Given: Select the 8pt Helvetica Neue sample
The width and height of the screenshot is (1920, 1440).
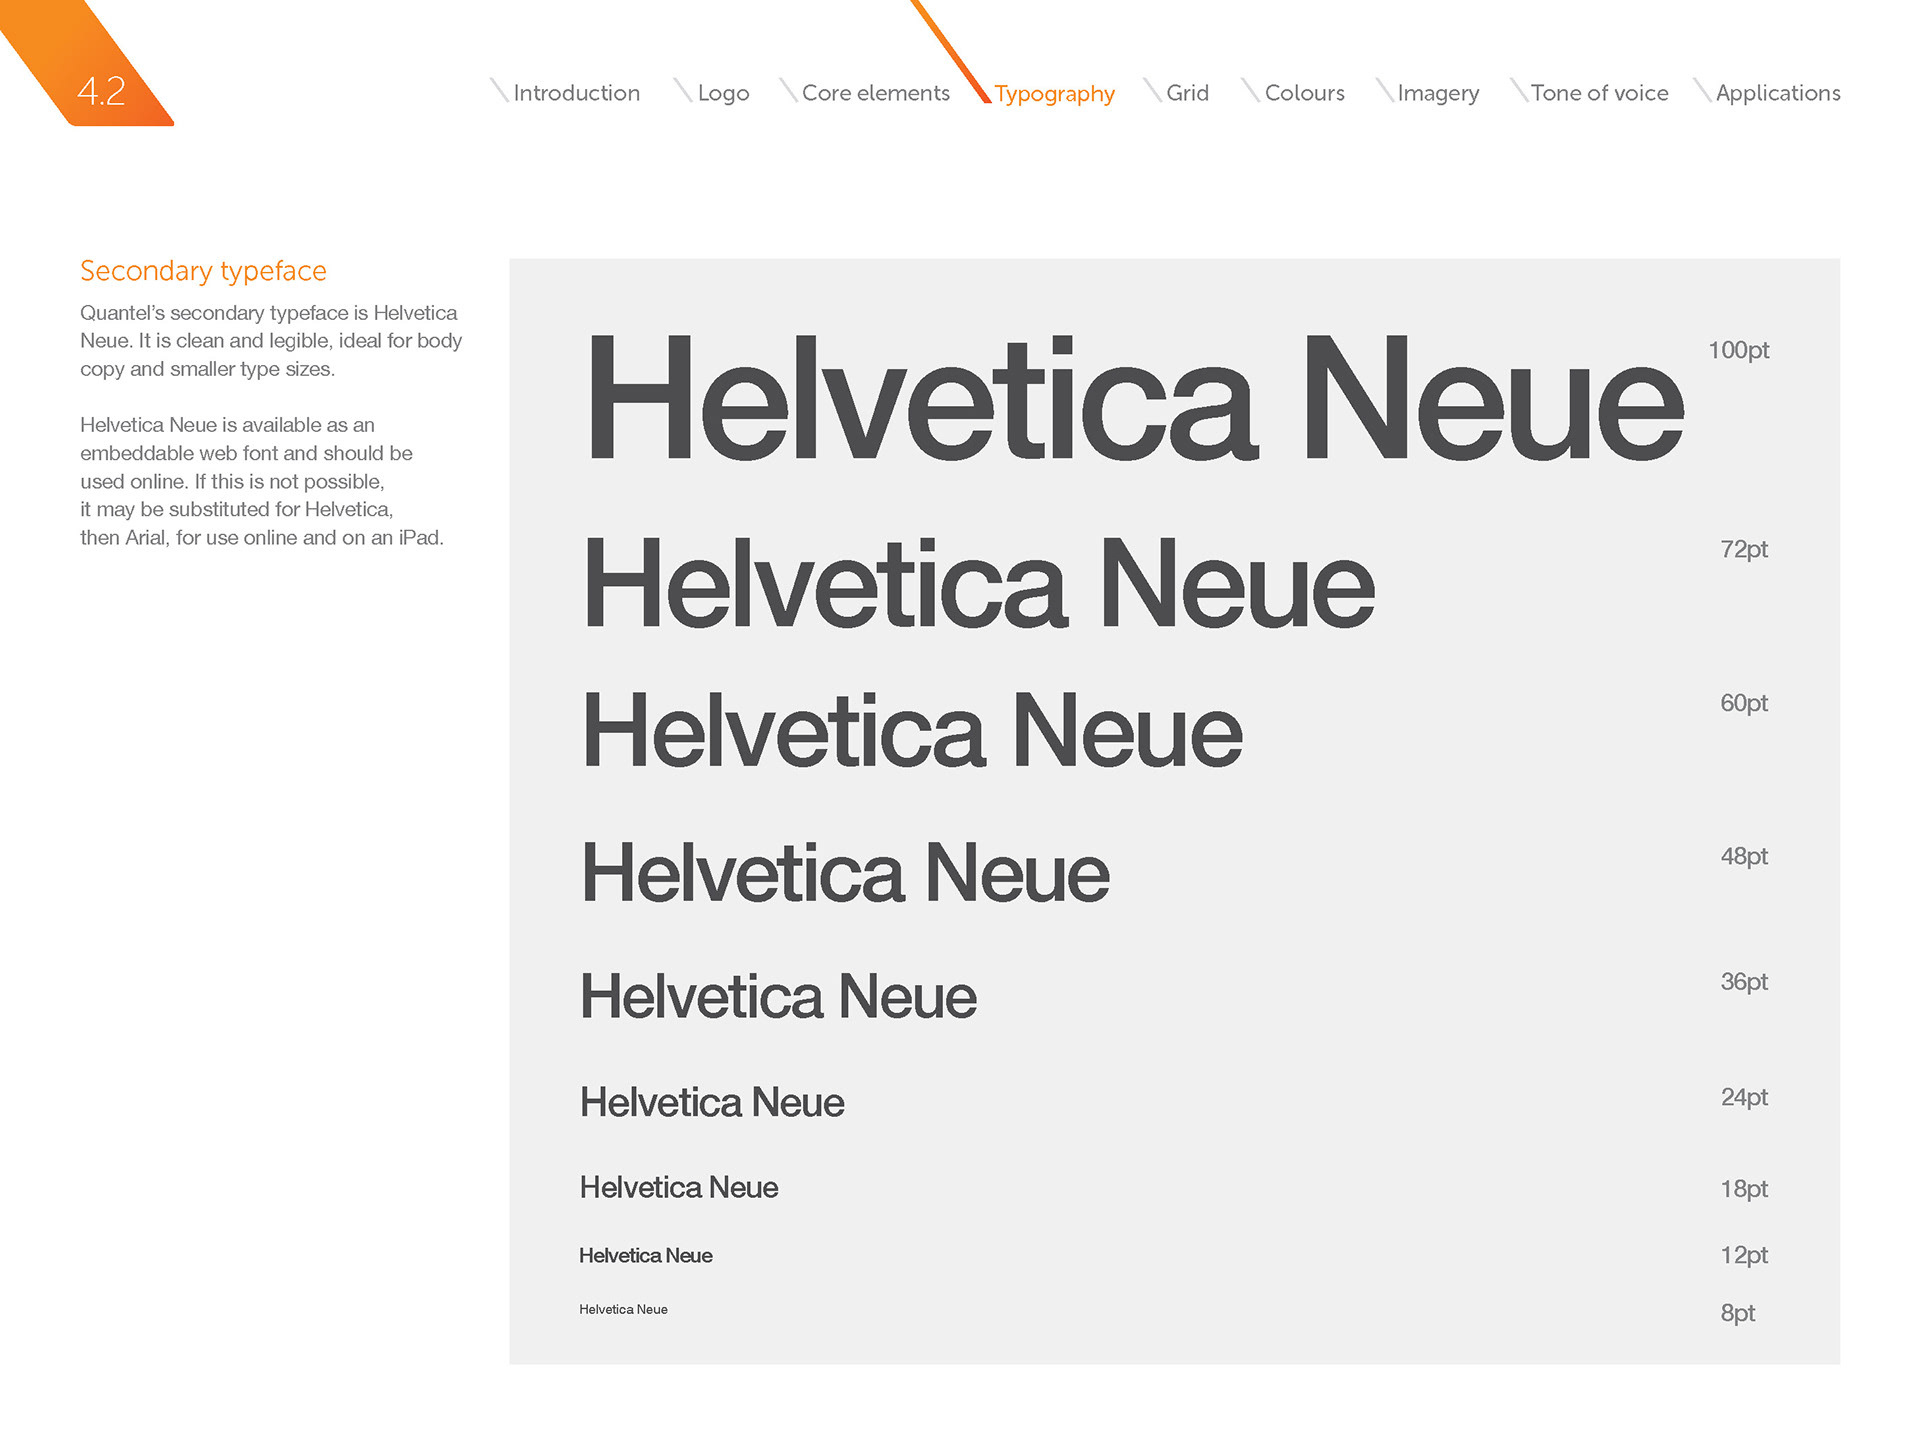Looking at the screenshot, I should click(623, 1309).
